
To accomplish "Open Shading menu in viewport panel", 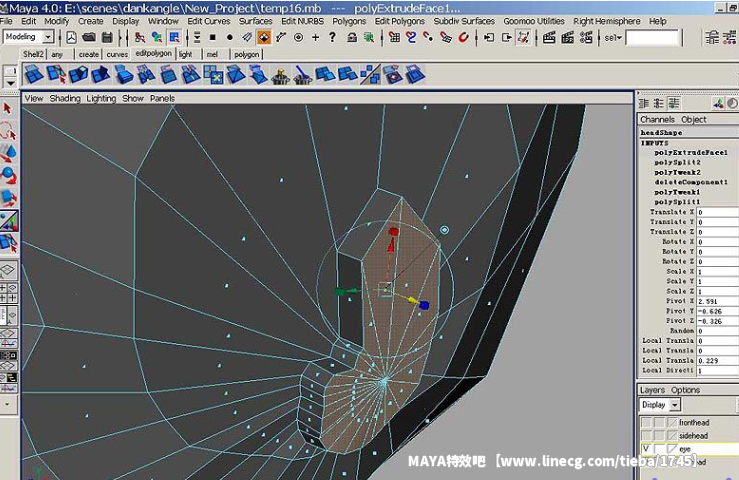I will pyautogui.click(x=65, y=98).
